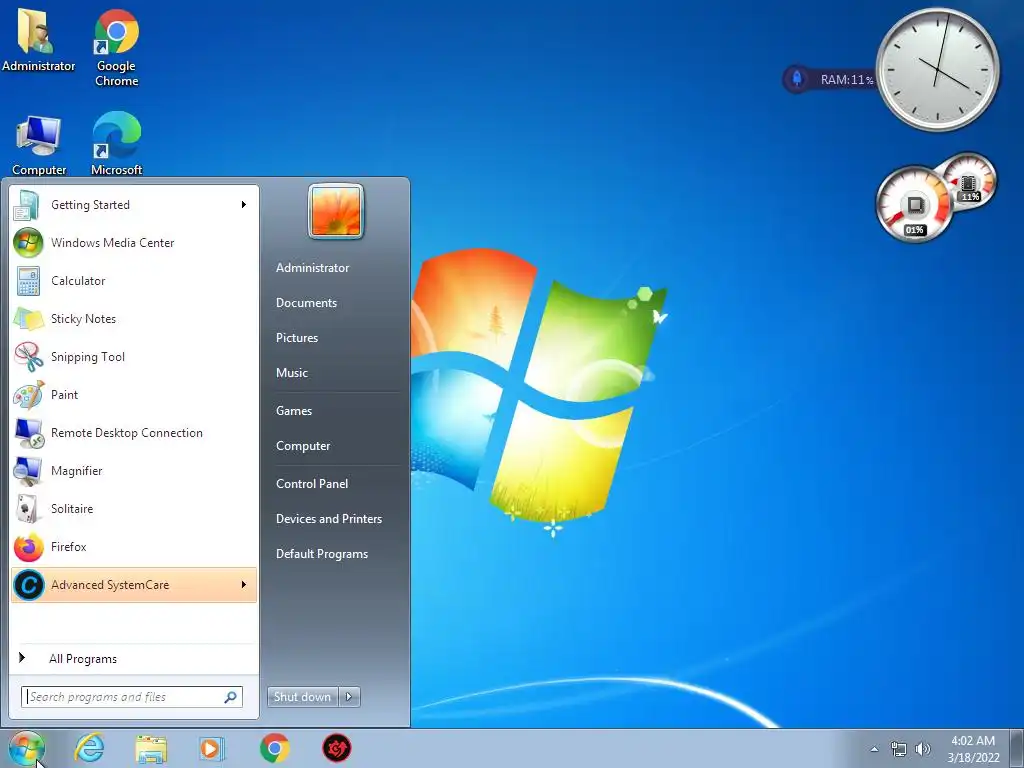Open the Advanced SystemCare icon
This screenshot has width=1024, height=768.
point(29,584)
